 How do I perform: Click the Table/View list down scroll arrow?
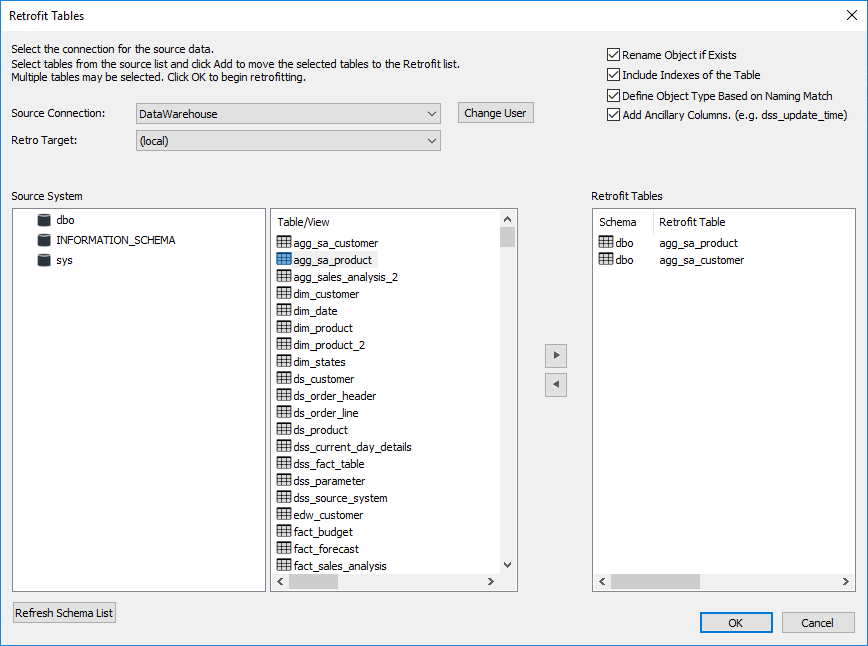(507, 565)
